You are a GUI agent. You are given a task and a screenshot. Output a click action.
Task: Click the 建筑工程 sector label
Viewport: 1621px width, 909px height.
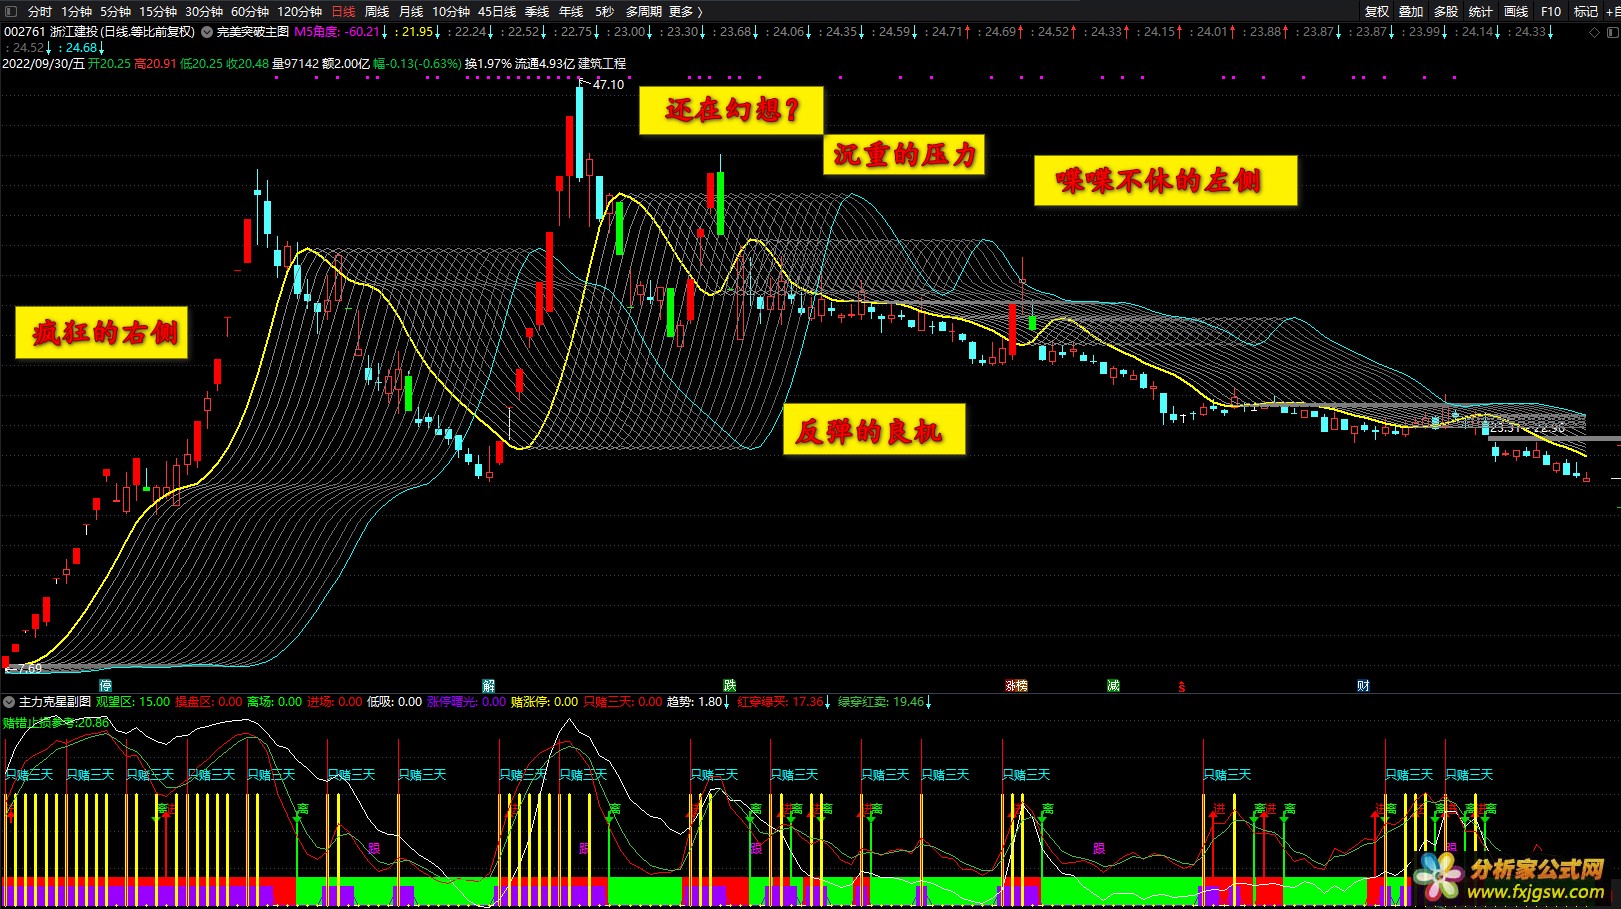pyautogui.click(x=602, y=63)
